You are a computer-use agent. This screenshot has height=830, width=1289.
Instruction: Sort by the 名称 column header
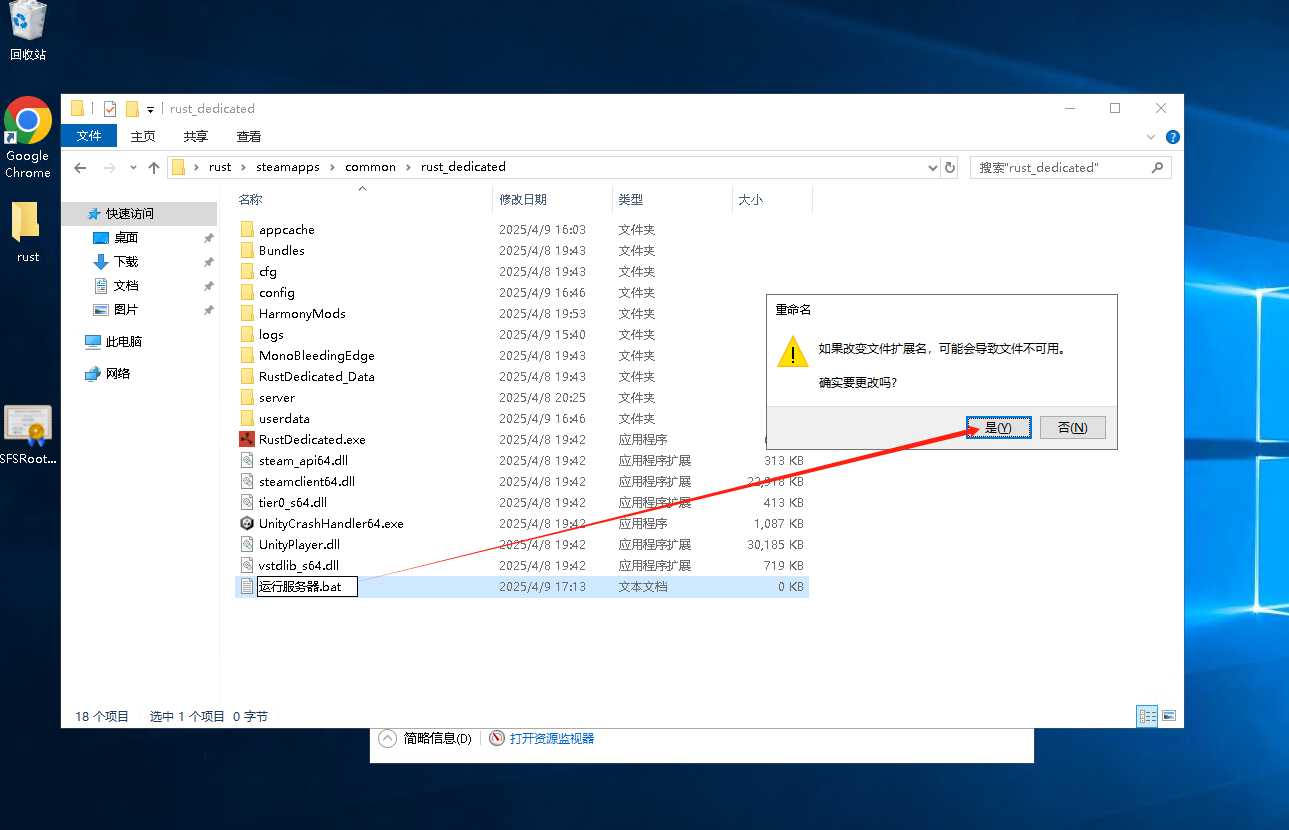click(x=362, y=199)
